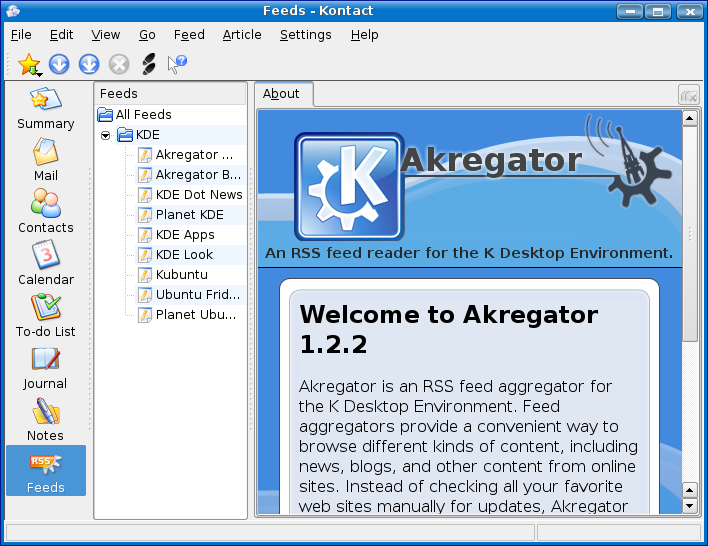Viewport: 708px width, 546px height.
Task: Select the Kubuntu feed
Action: (181, 275)
